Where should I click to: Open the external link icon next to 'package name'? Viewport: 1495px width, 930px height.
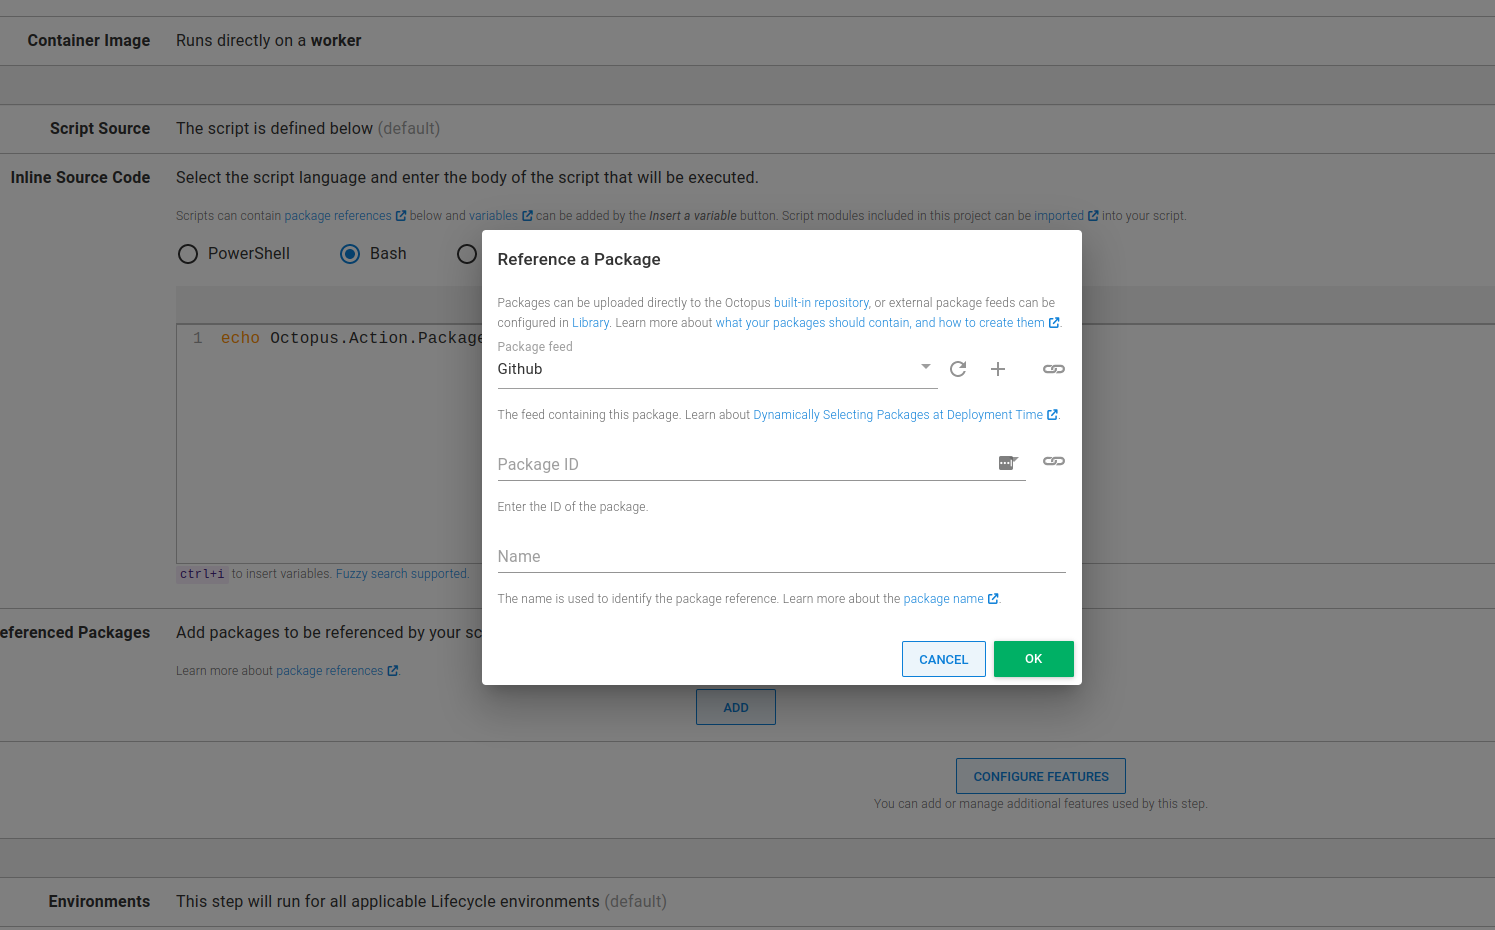click(991, 598)
